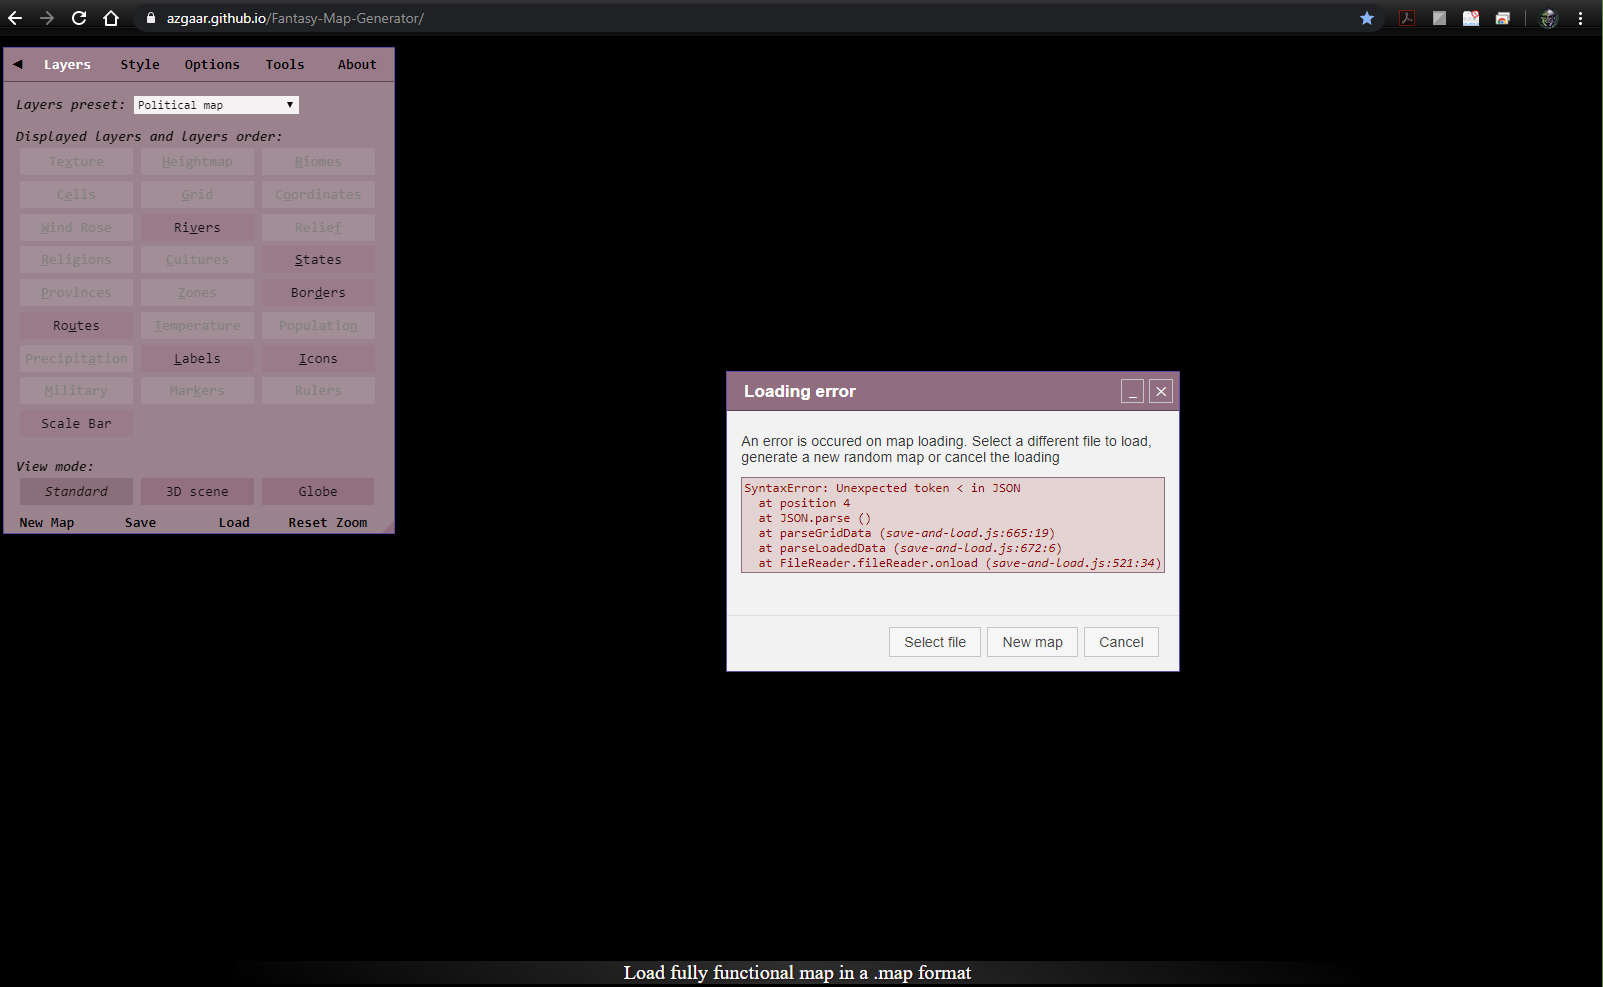Open the Chrome three-dot menu

click(x=1580, y=18)
